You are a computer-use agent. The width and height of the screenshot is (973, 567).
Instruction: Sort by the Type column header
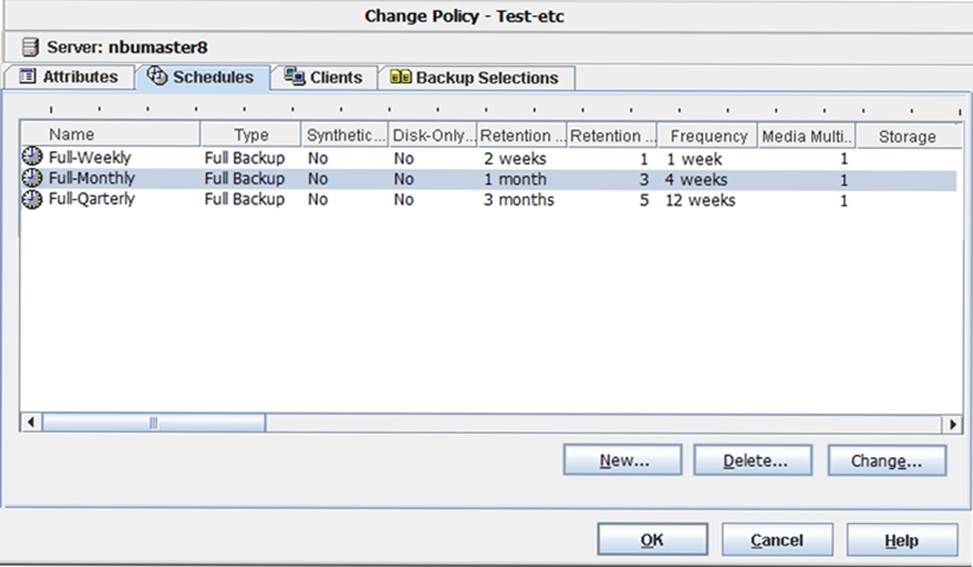[x=251, y=135]
